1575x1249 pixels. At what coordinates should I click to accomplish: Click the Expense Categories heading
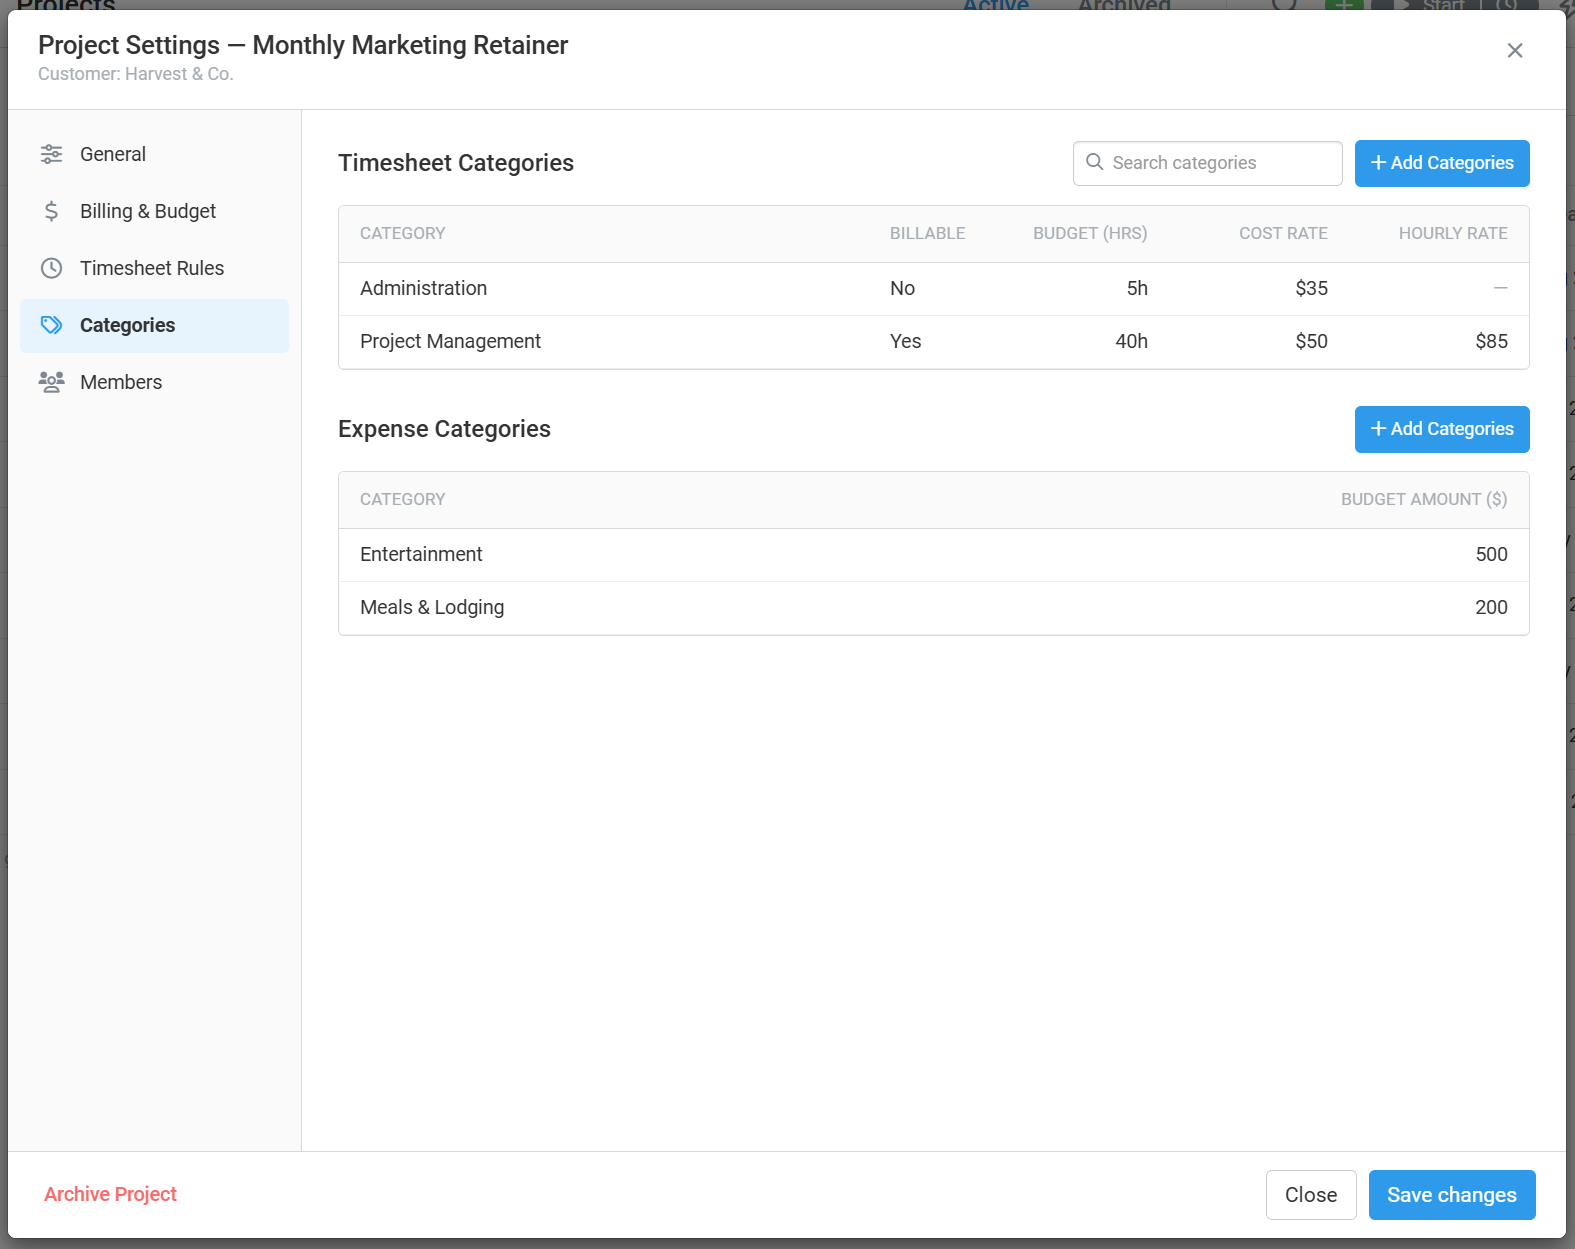point(444,429)
